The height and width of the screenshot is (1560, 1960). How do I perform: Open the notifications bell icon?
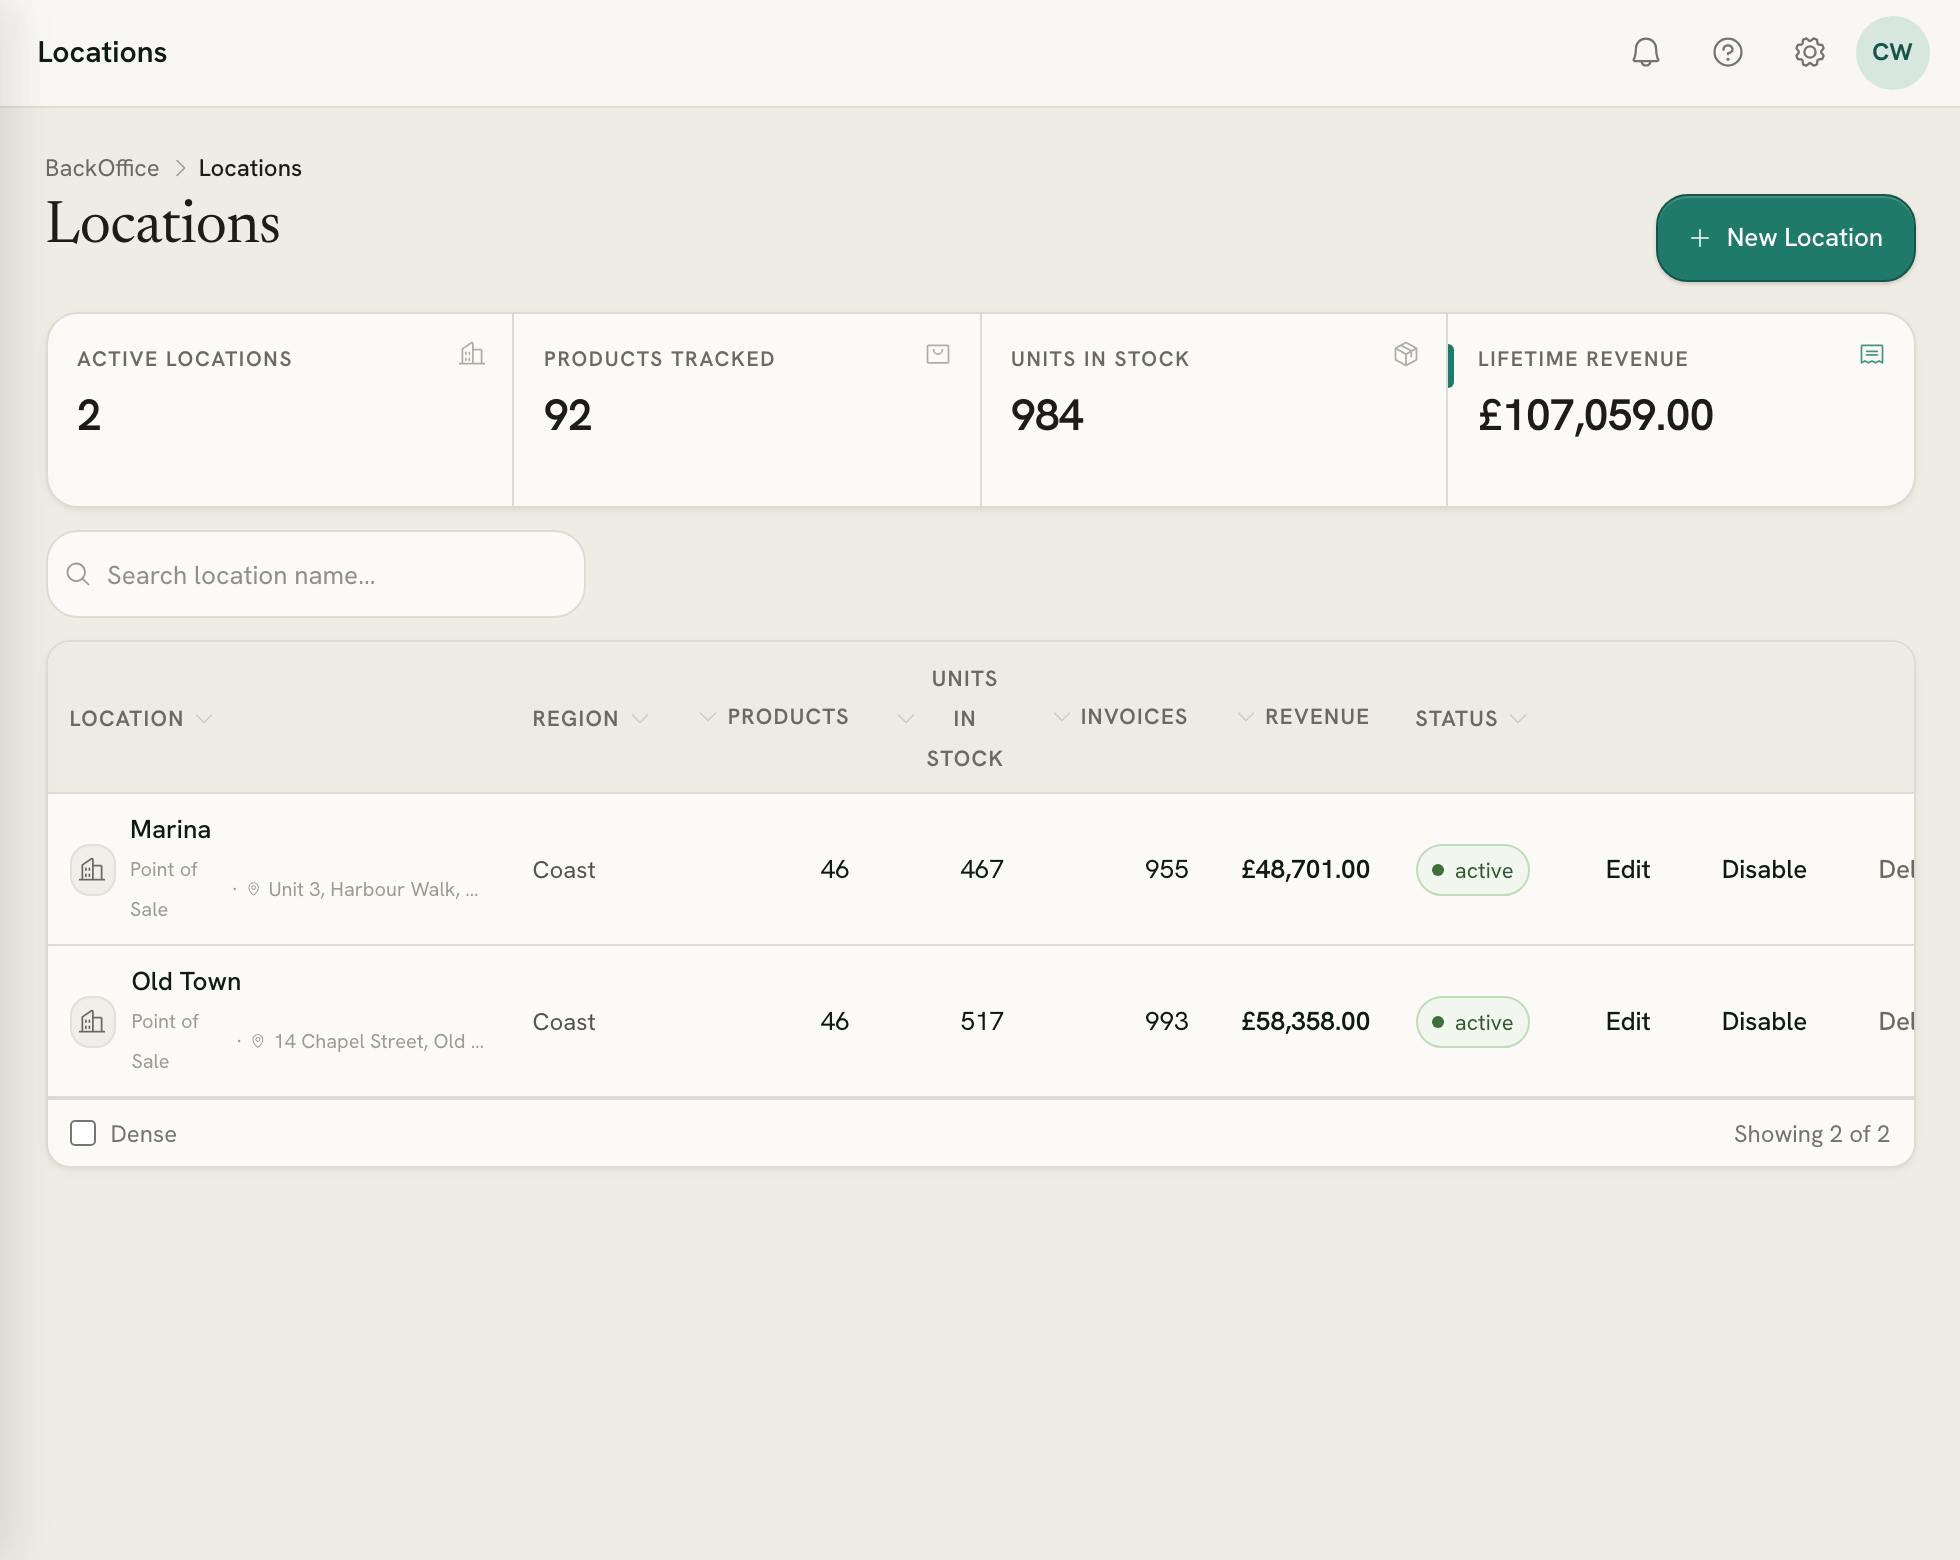pyautogui.click(x=1646, y=52)
